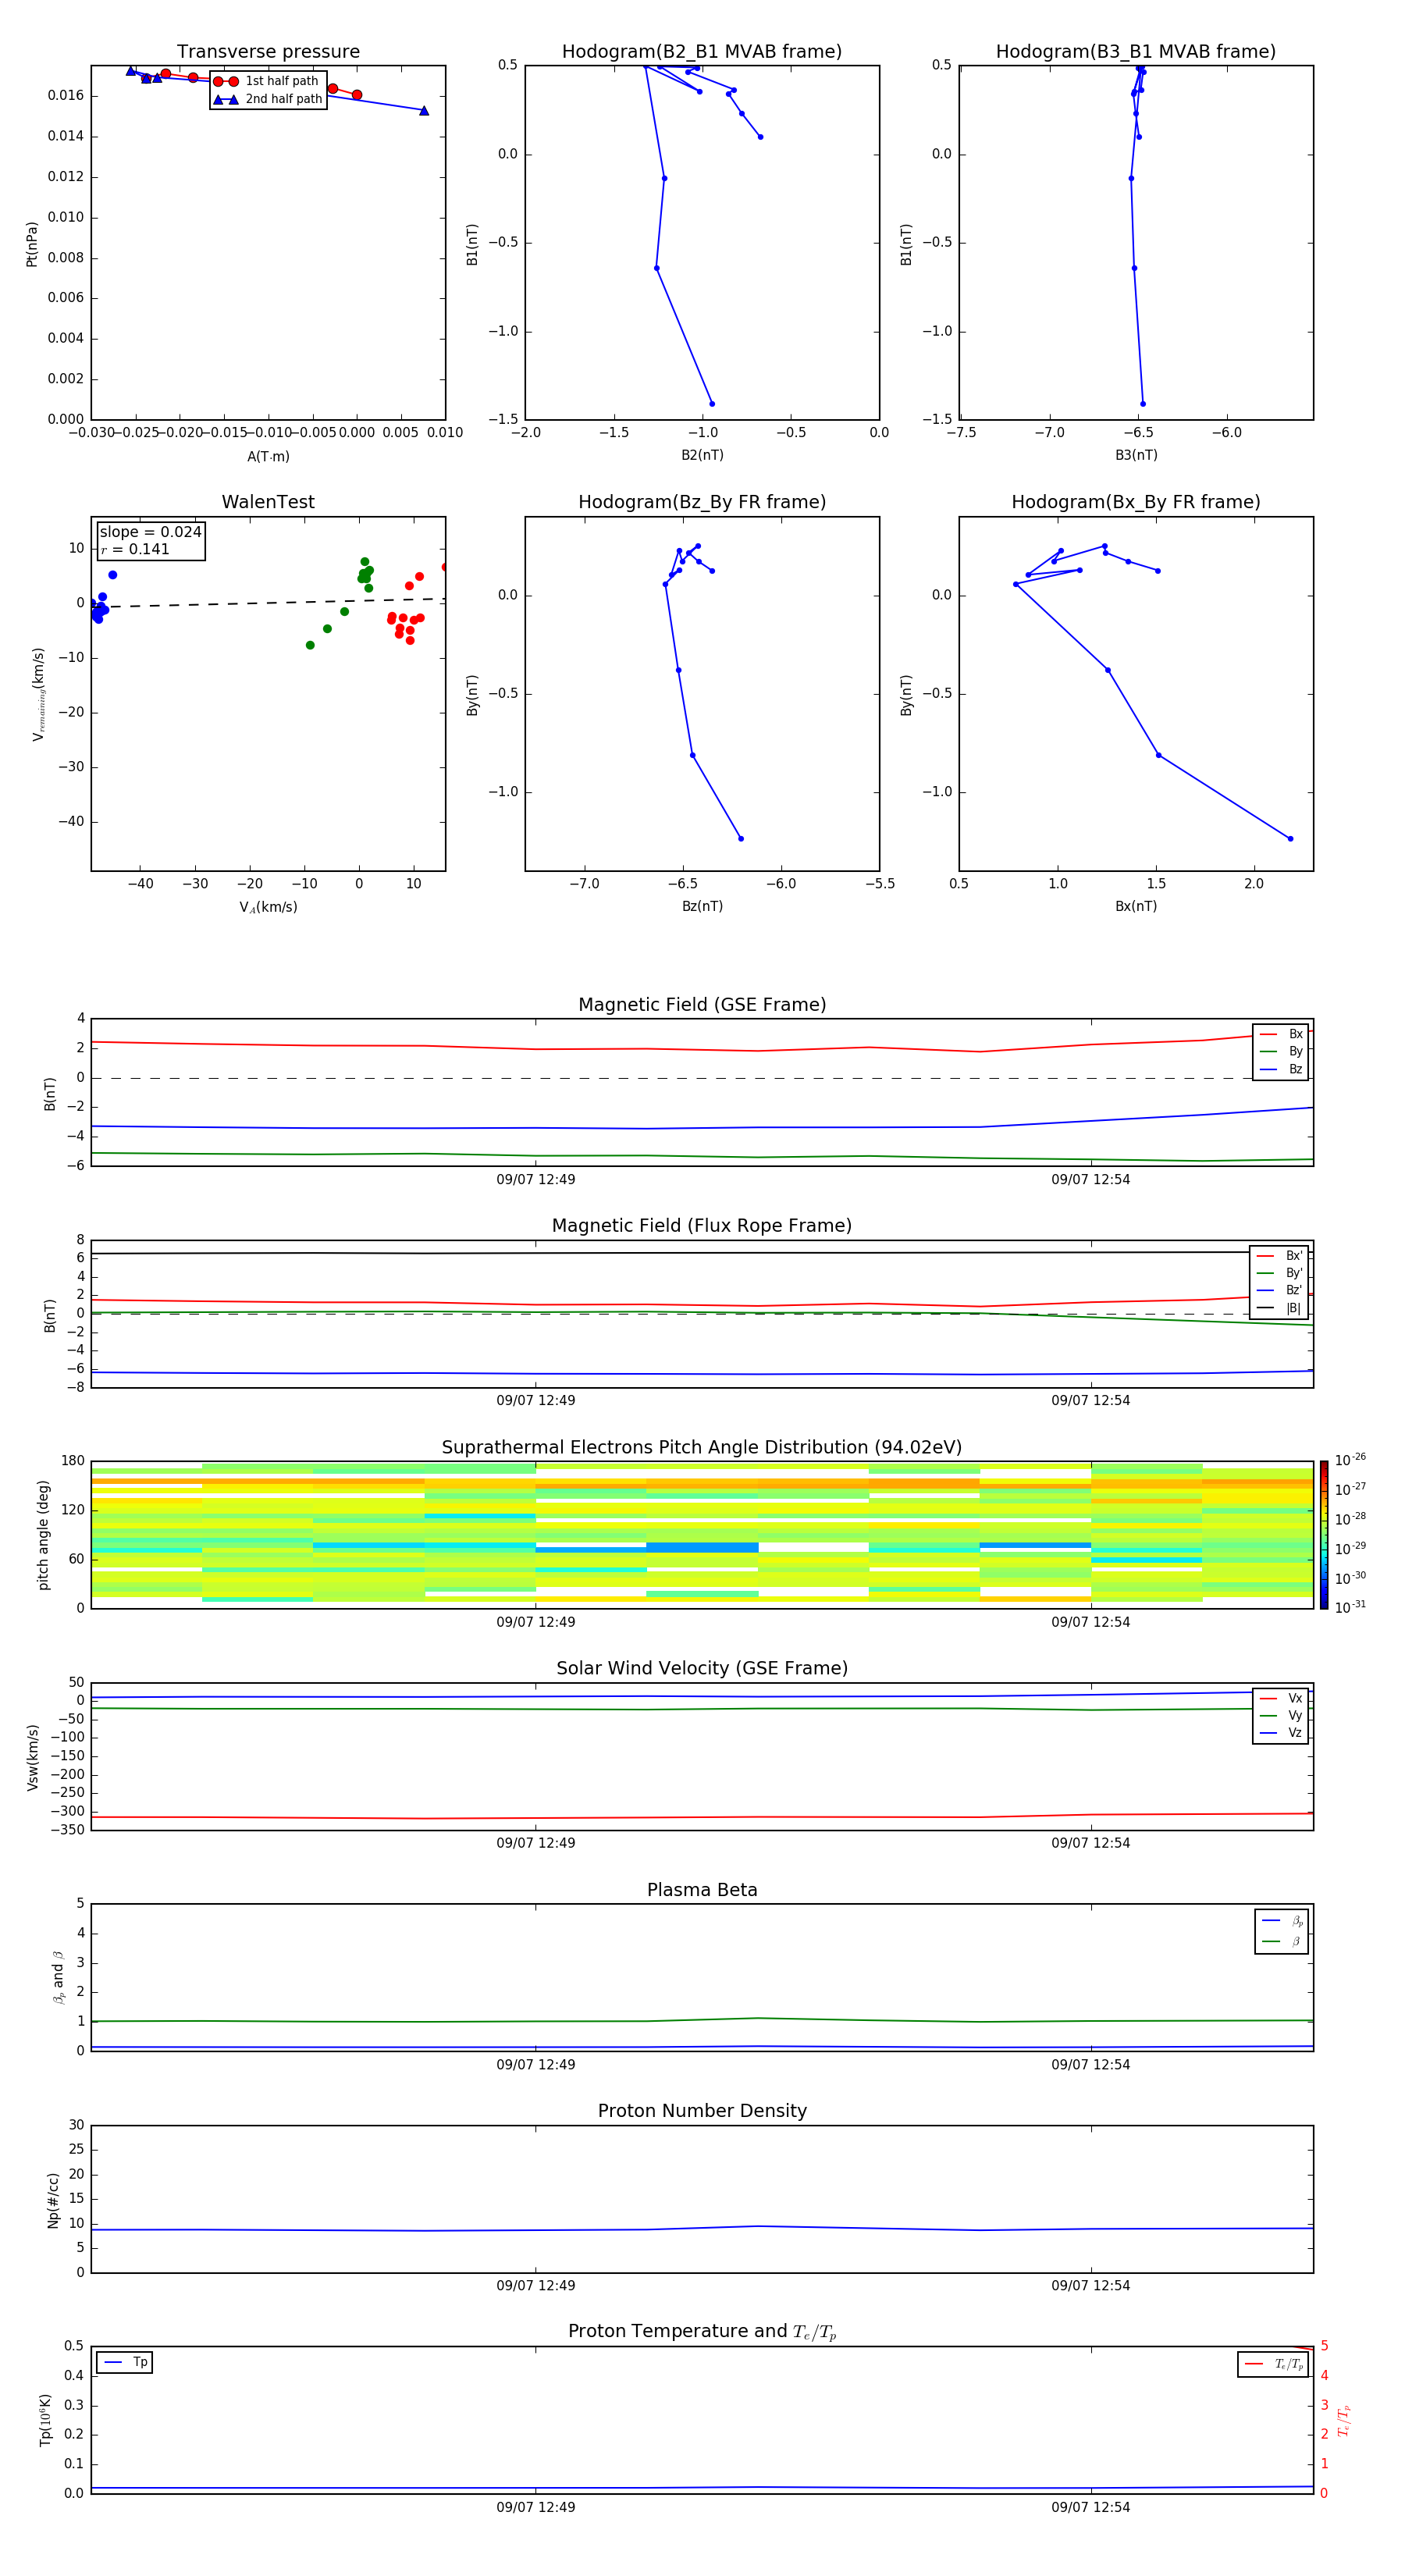
Task: Click the 'Proton Number Density' title
Action: [702, 2111]
